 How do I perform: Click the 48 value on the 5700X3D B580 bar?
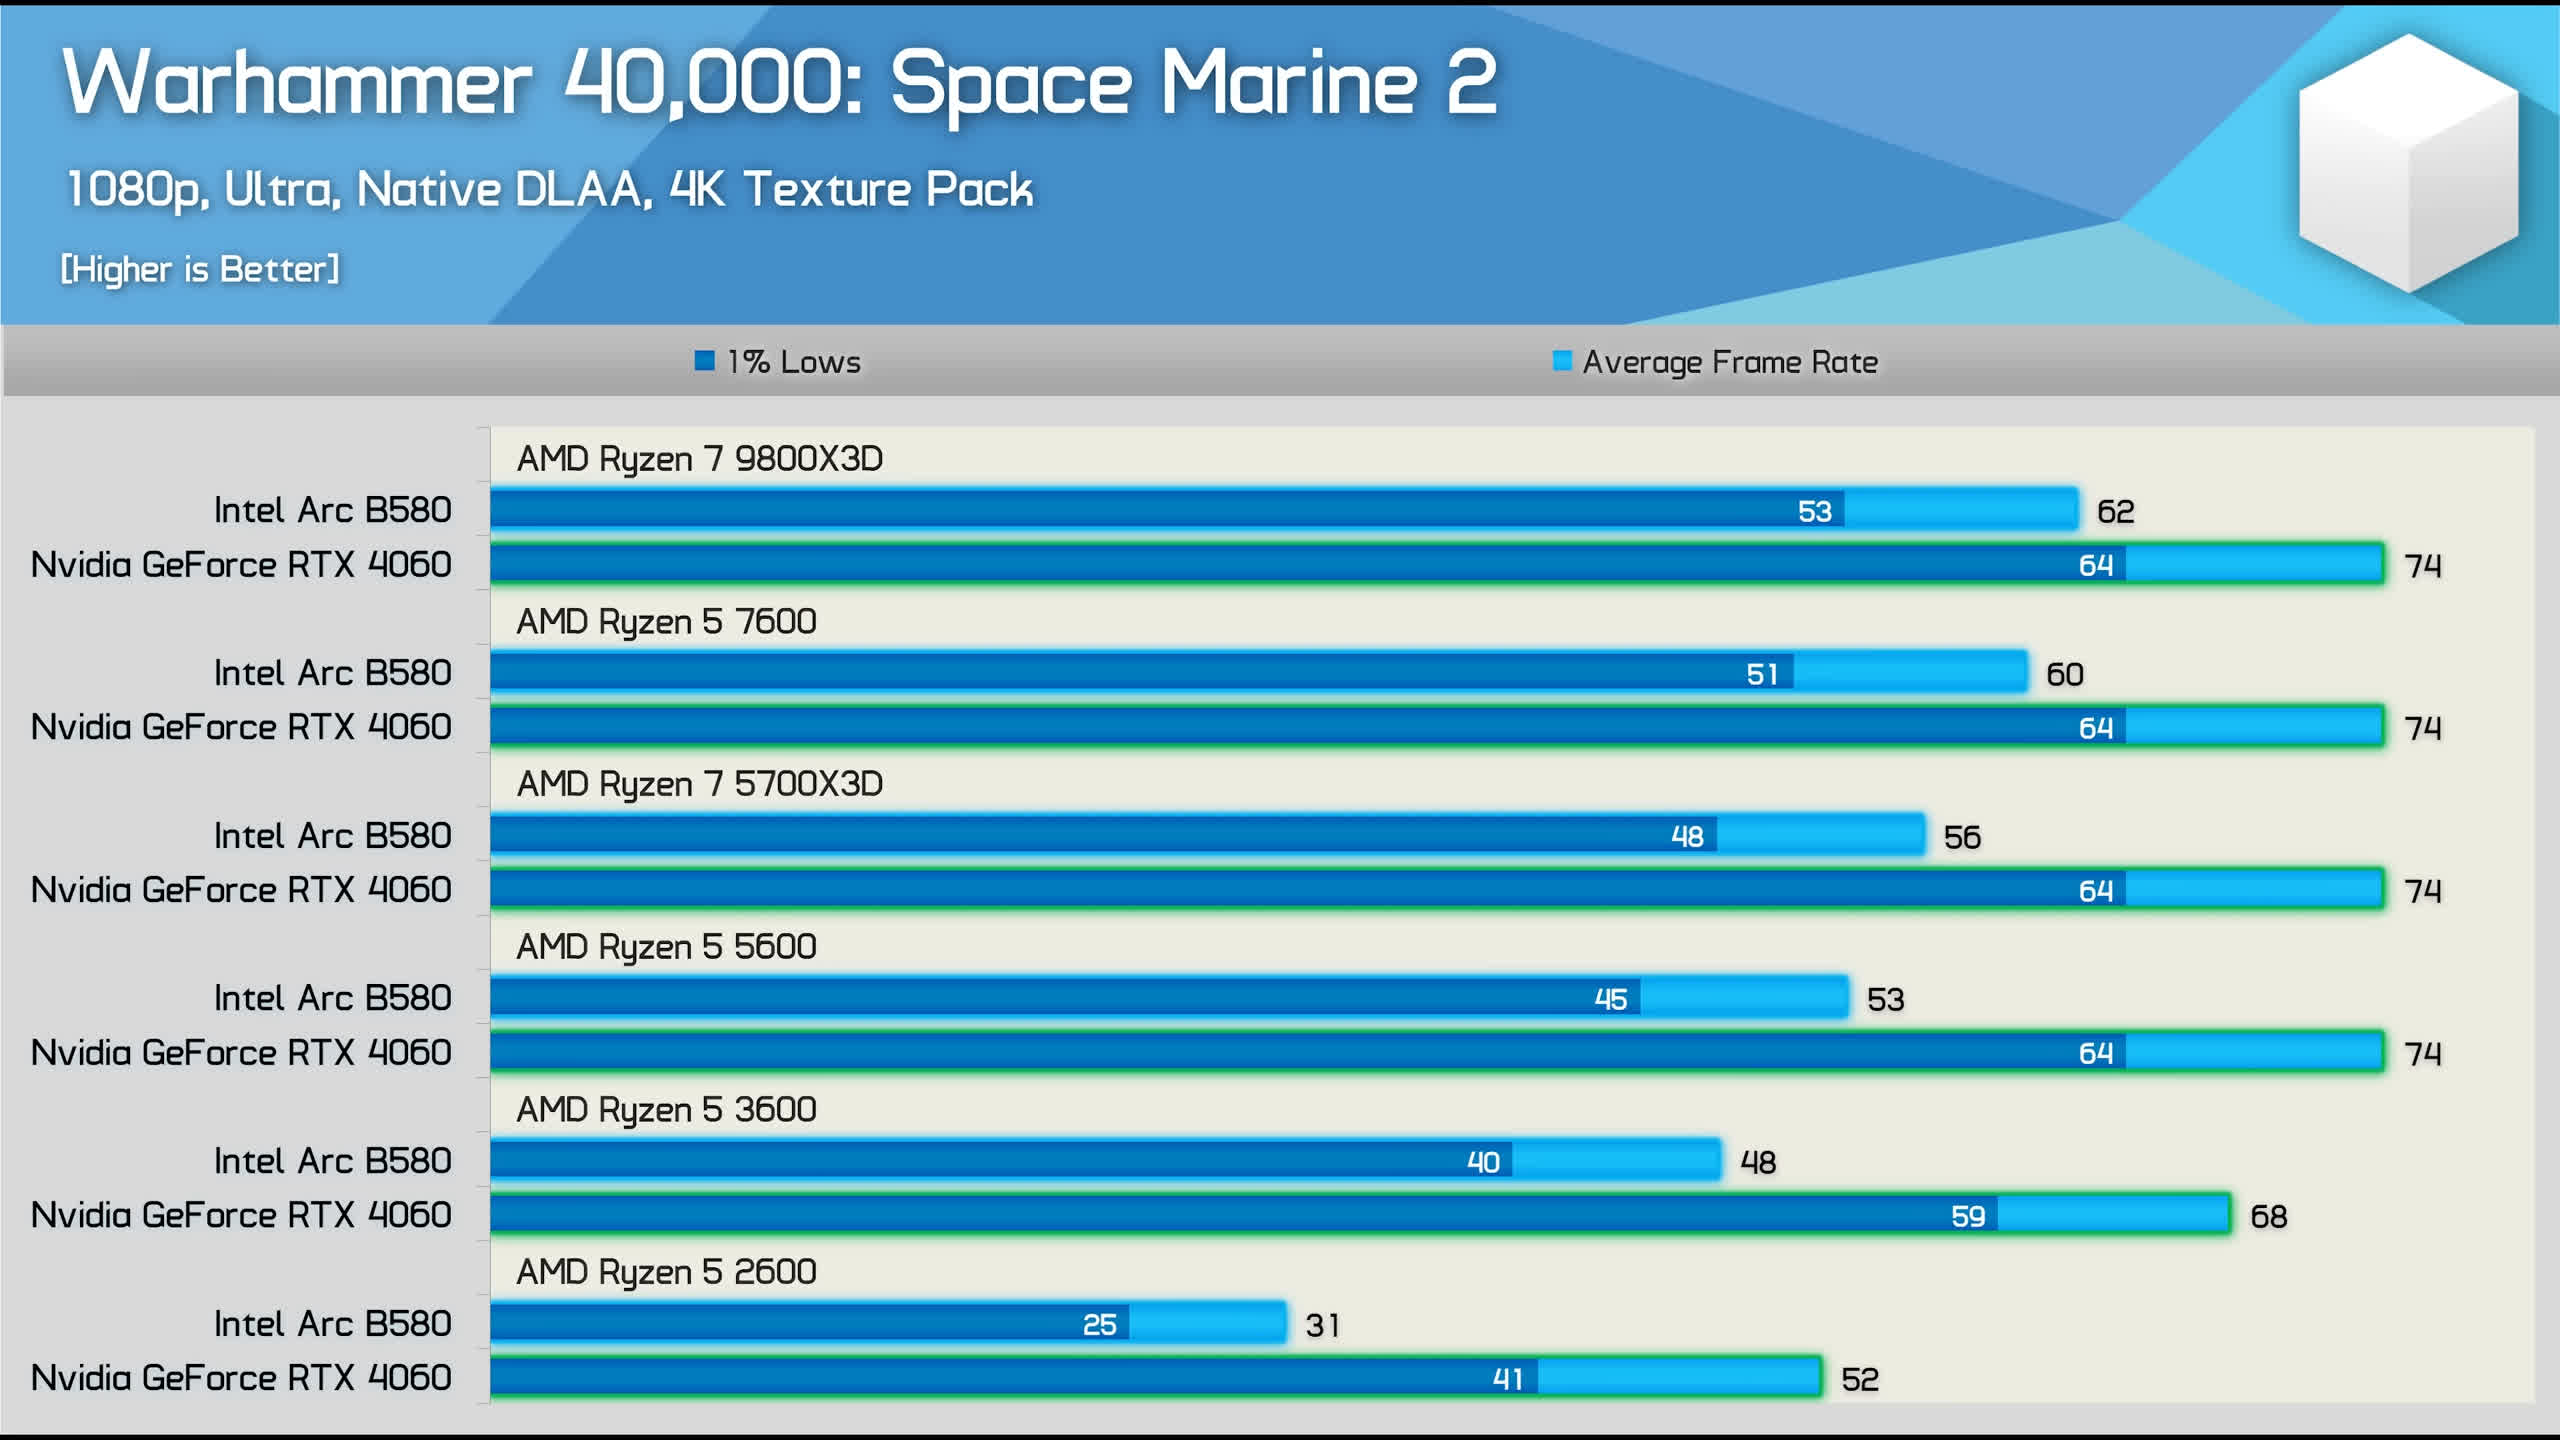point(1688,837)
